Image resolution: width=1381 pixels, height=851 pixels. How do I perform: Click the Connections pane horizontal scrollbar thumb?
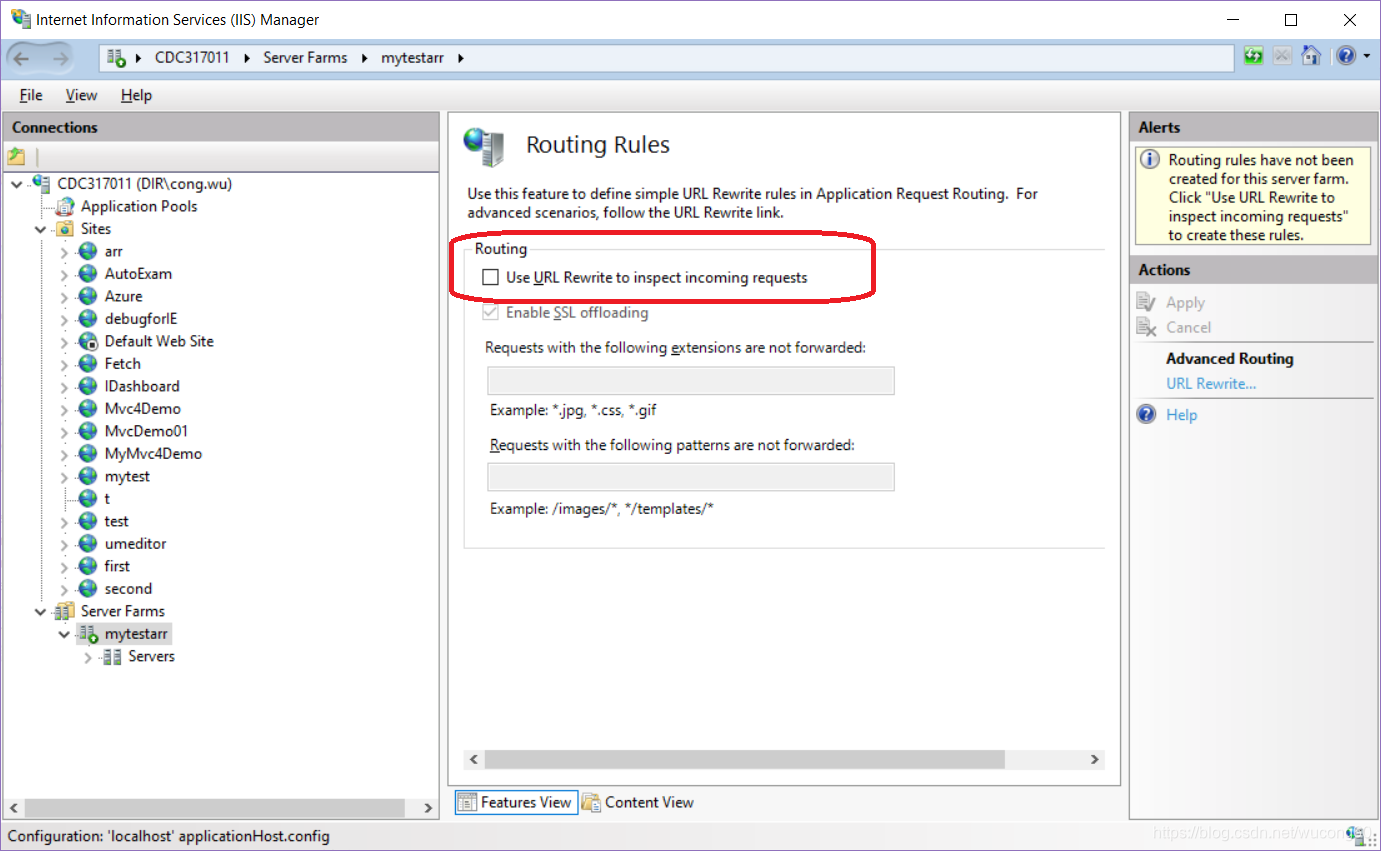tap(215, 808)
